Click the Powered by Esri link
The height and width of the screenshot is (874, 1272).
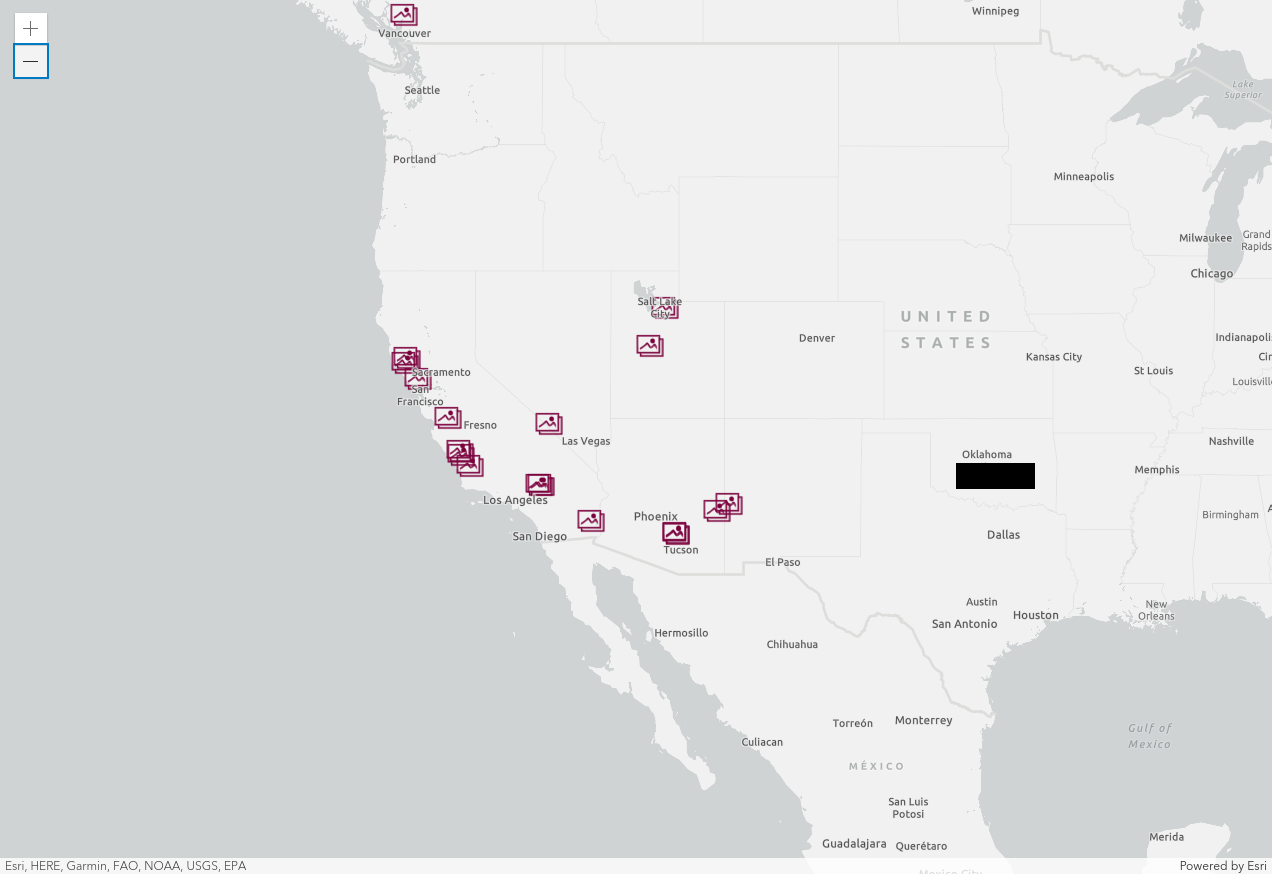point(1222,866)
